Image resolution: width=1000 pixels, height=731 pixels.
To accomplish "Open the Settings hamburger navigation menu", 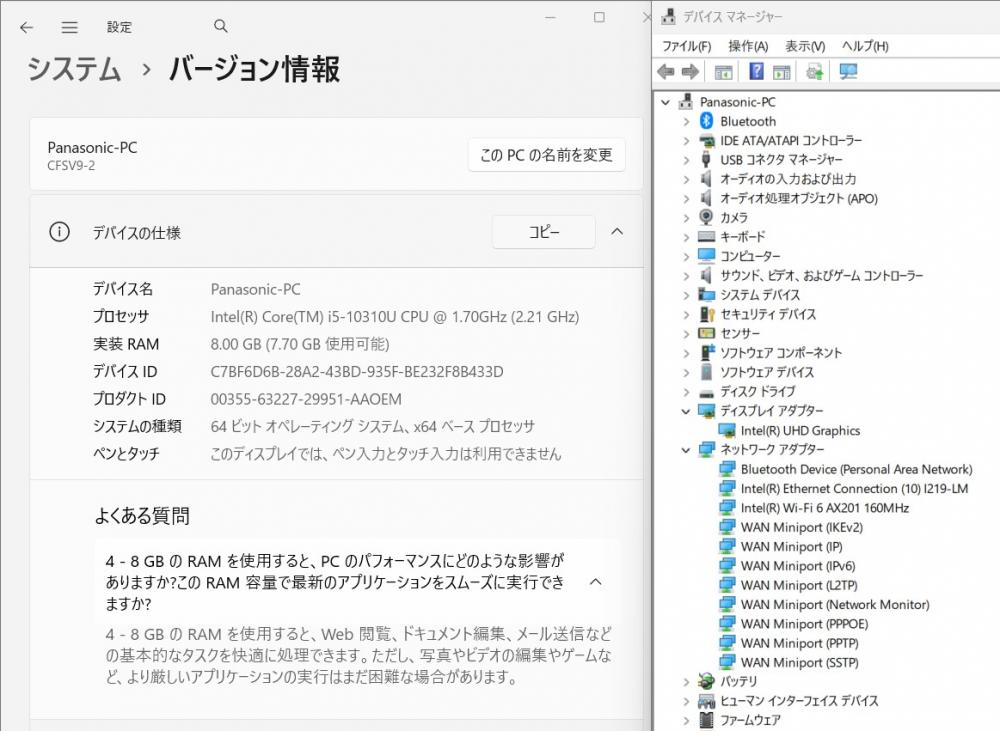I will (x=70, y=27).
